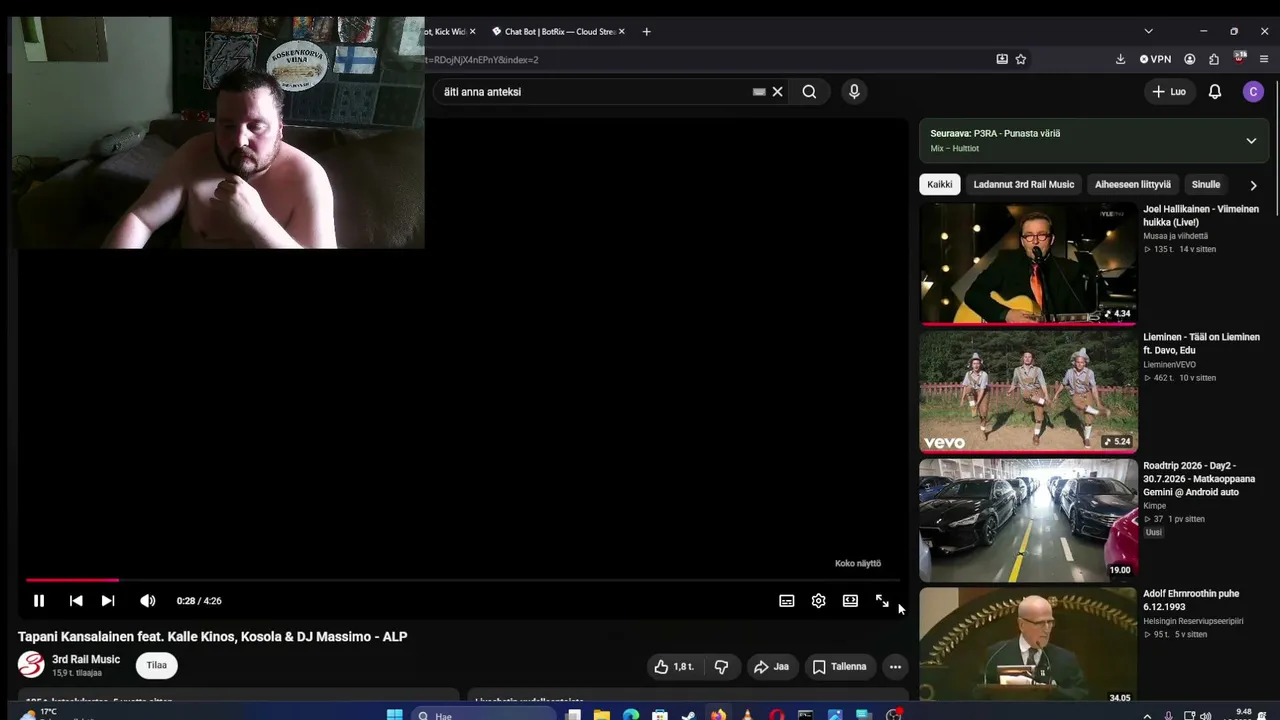Open Roadtrip 2026 Day2 video thumbnail
The width and height of the screenshot is (1280, 720).
point(1028,520)
